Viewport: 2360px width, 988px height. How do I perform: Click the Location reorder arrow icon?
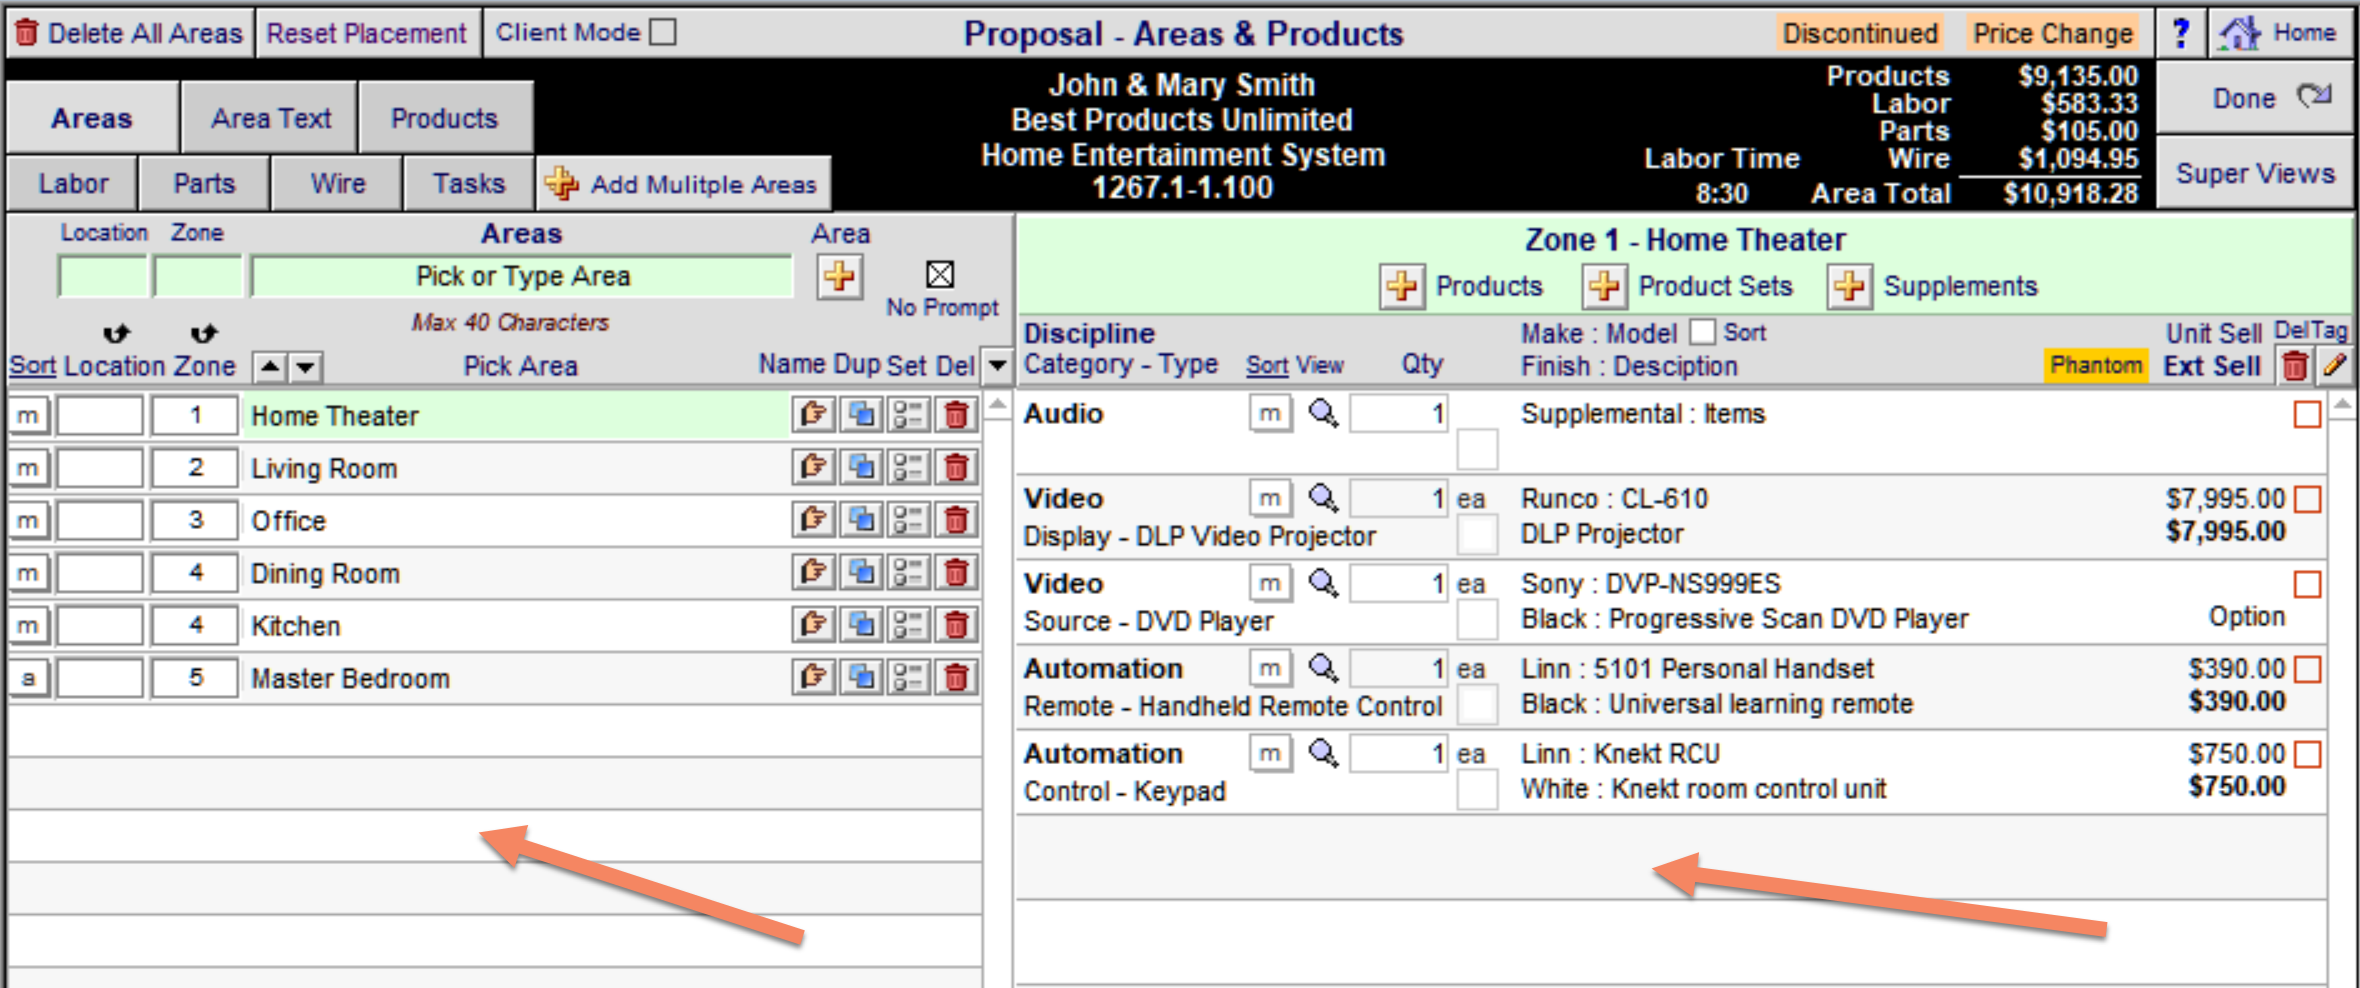click(x=116, y=333)
